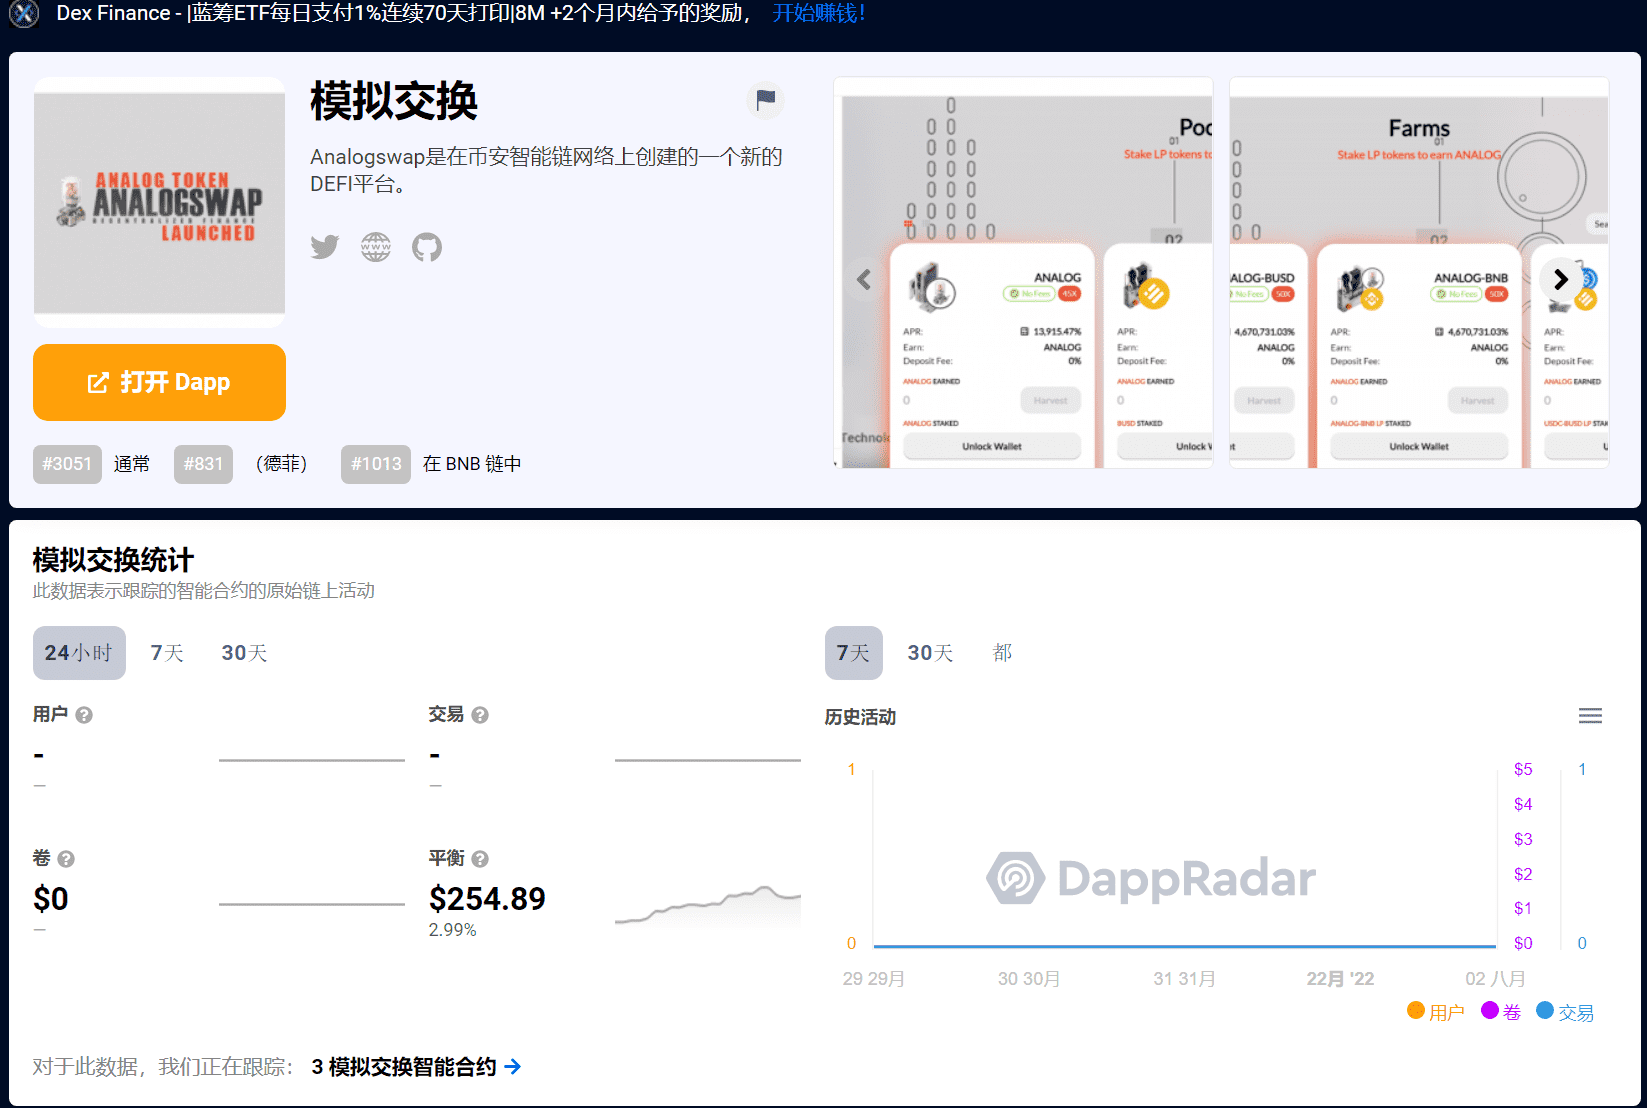This screenshot has width=1647, height=1108.
Task: Click the (德菲) rank category label
Action: [282, 464]
